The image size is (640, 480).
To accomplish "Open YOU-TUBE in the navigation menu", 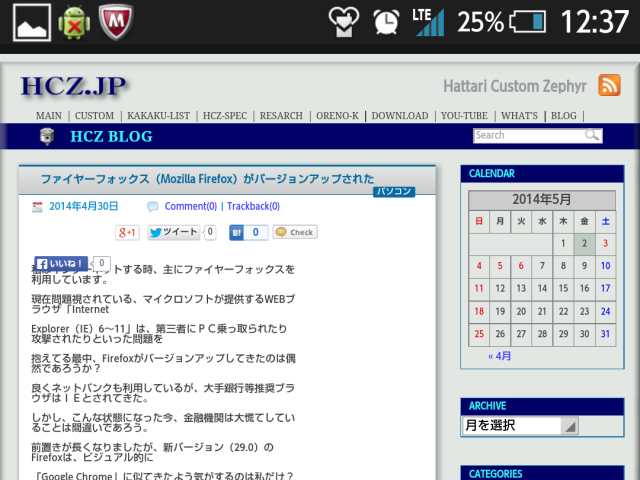I will pyautogui.click(x=464, y=116).
